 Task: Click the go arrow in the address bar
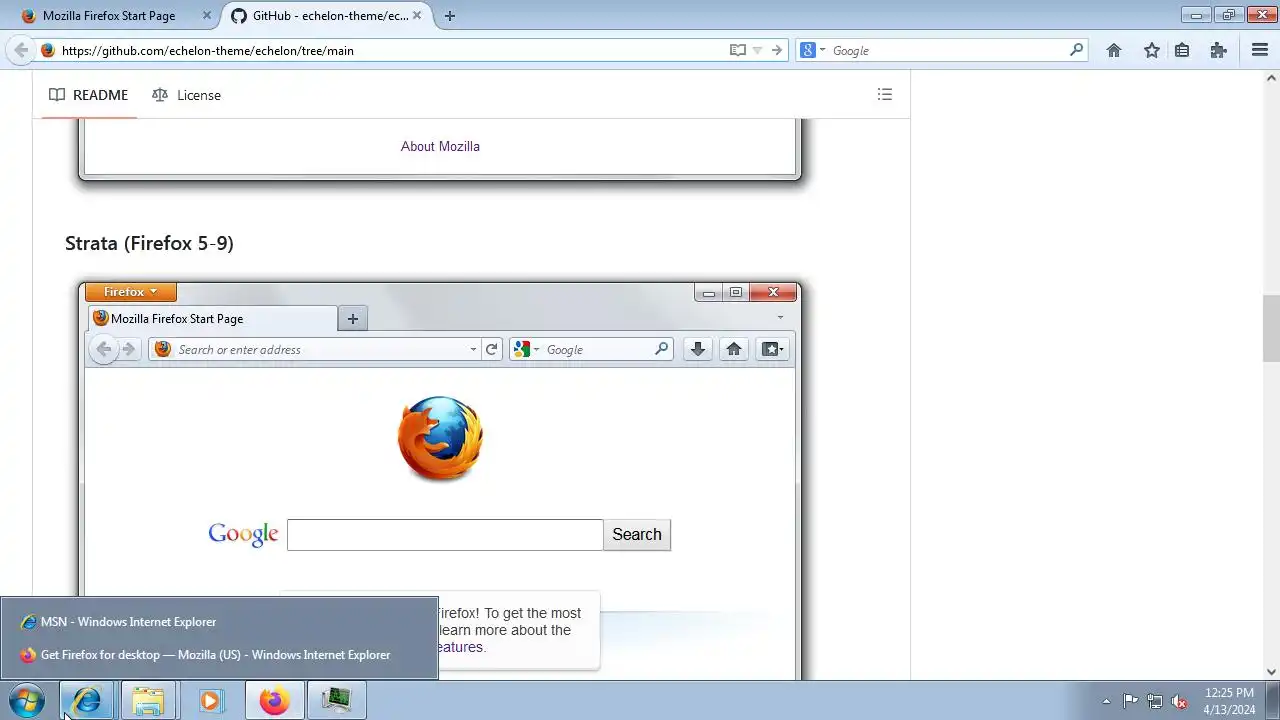coord(776,50)
